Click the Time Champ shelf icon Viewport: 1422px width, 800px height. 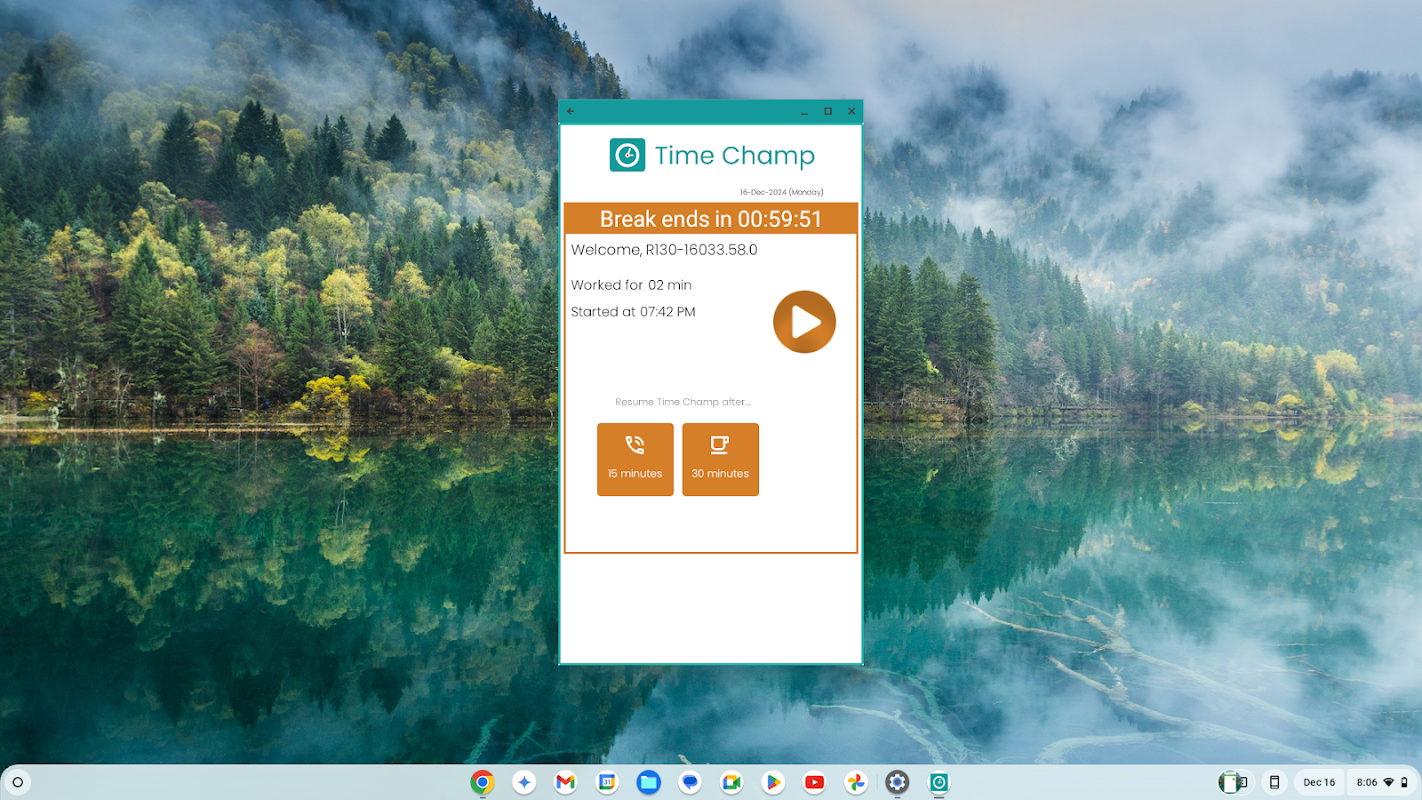[x=939, y=782]
